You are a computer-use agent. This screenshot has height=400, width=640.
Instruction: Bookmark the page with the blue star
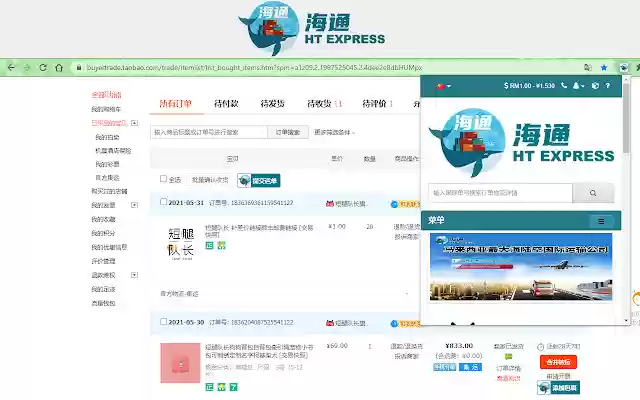pyautogui.click(x=604, y=67)
